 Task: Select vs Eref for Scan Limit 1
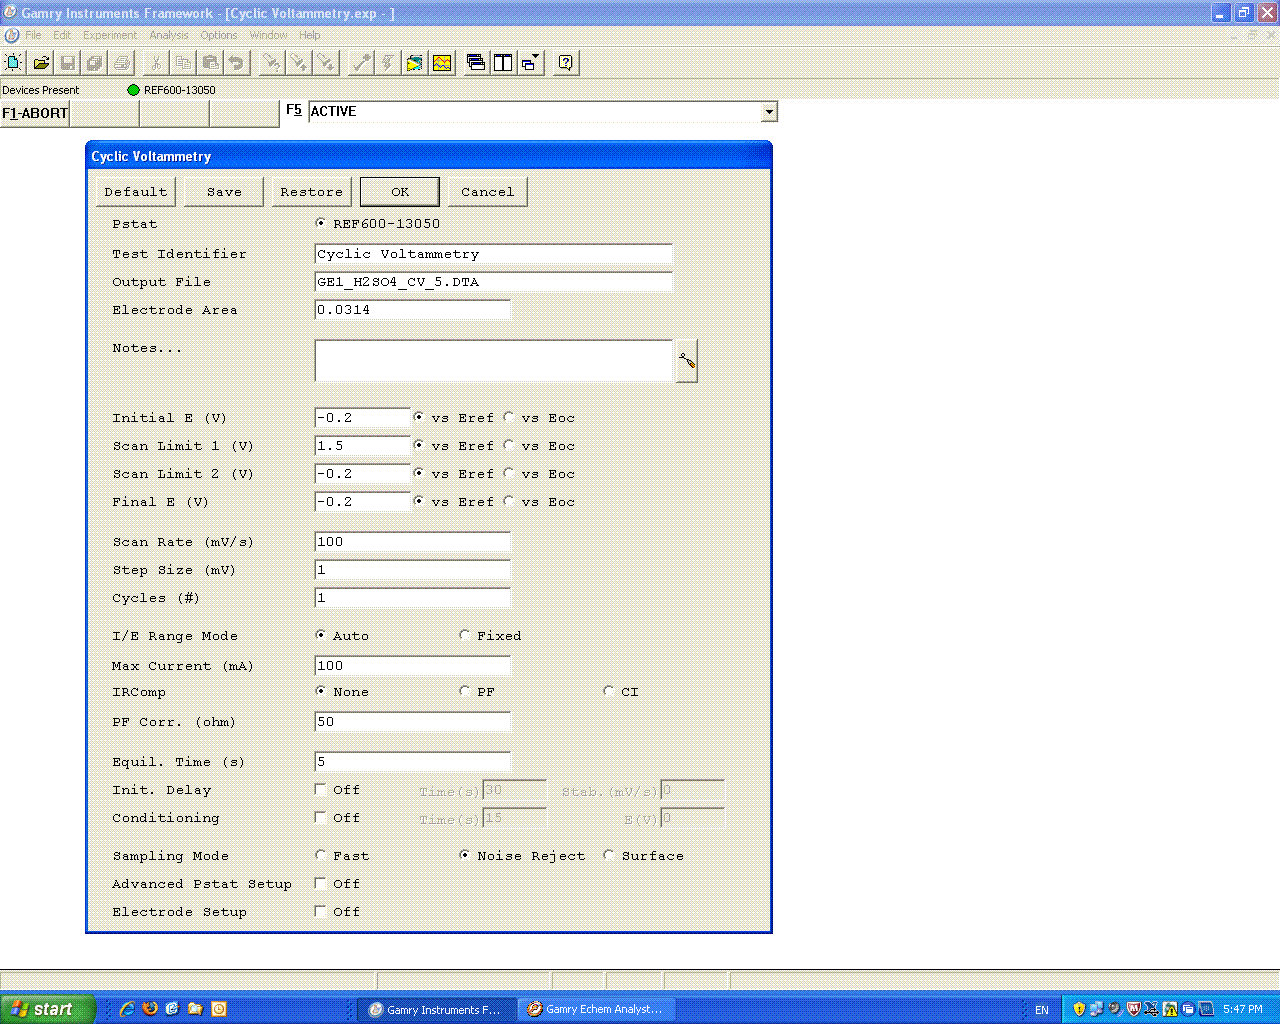(419, 445)
